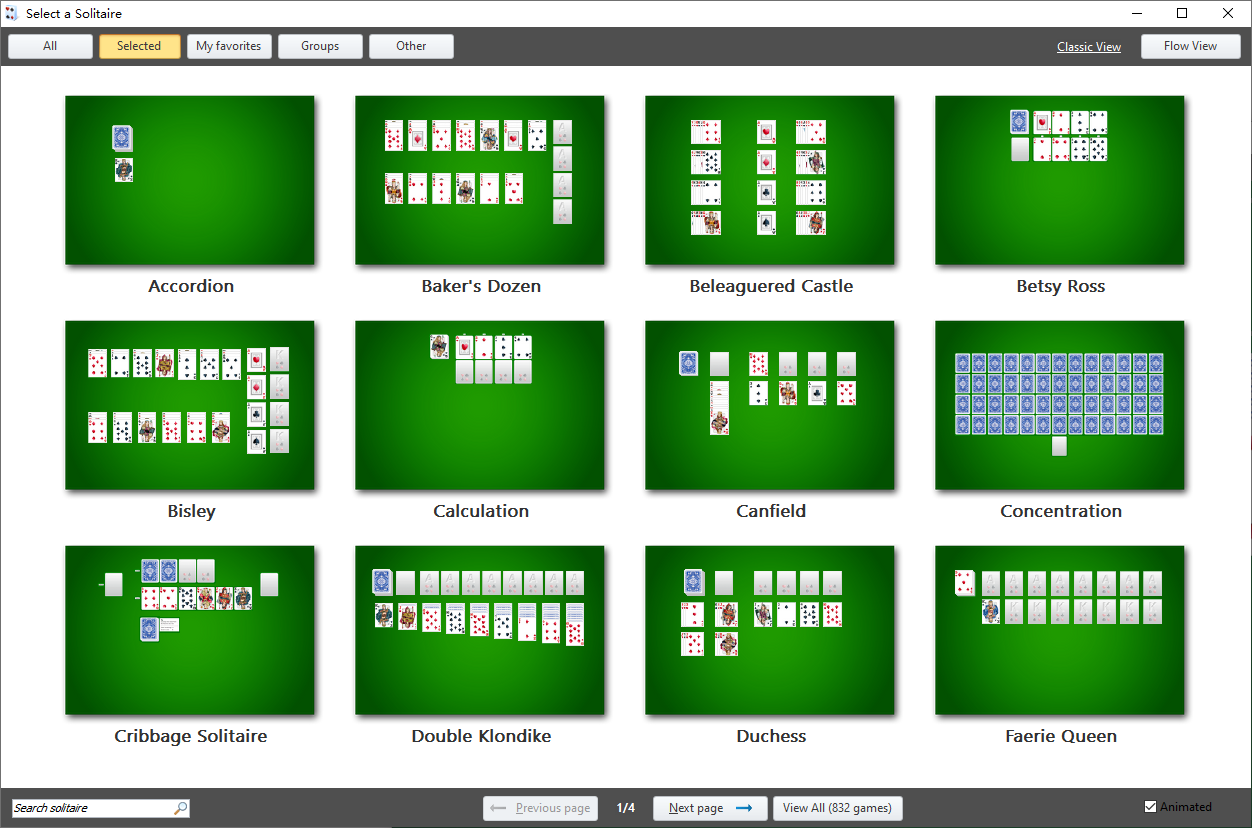Open the Groups tab
This screenshot has height=828, width=1252.
(x=320, y=46)
